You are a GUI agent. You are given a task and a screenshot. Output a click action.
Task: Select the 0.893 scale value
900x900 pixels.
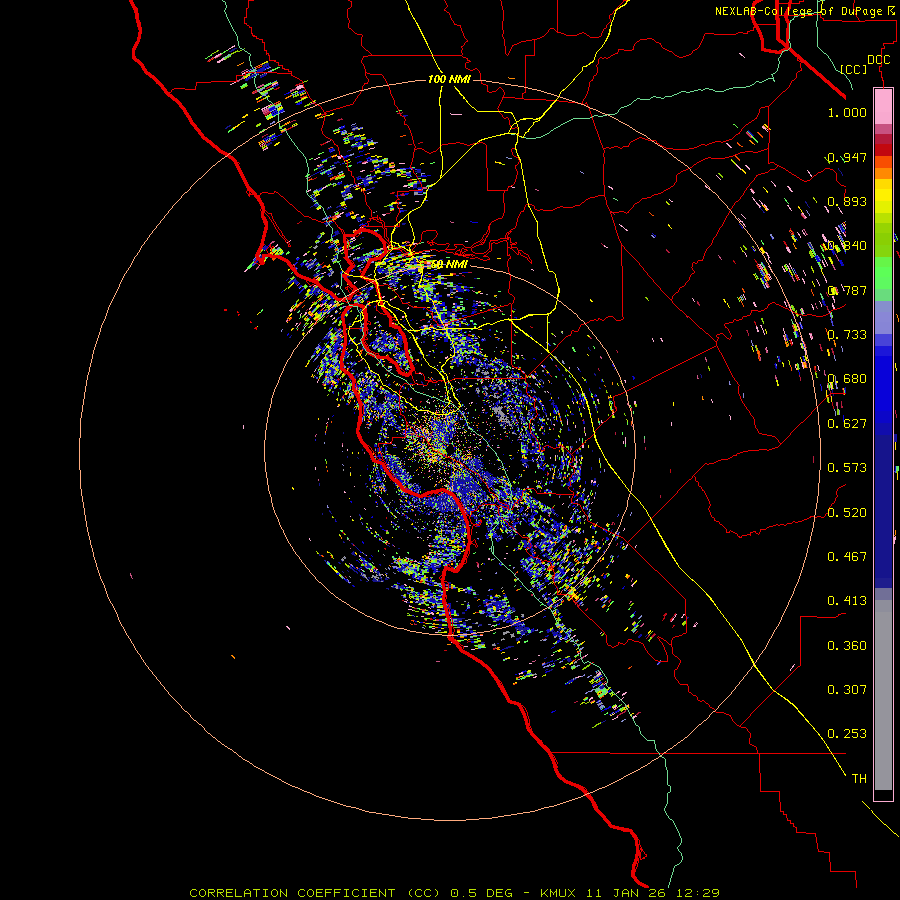847,201
